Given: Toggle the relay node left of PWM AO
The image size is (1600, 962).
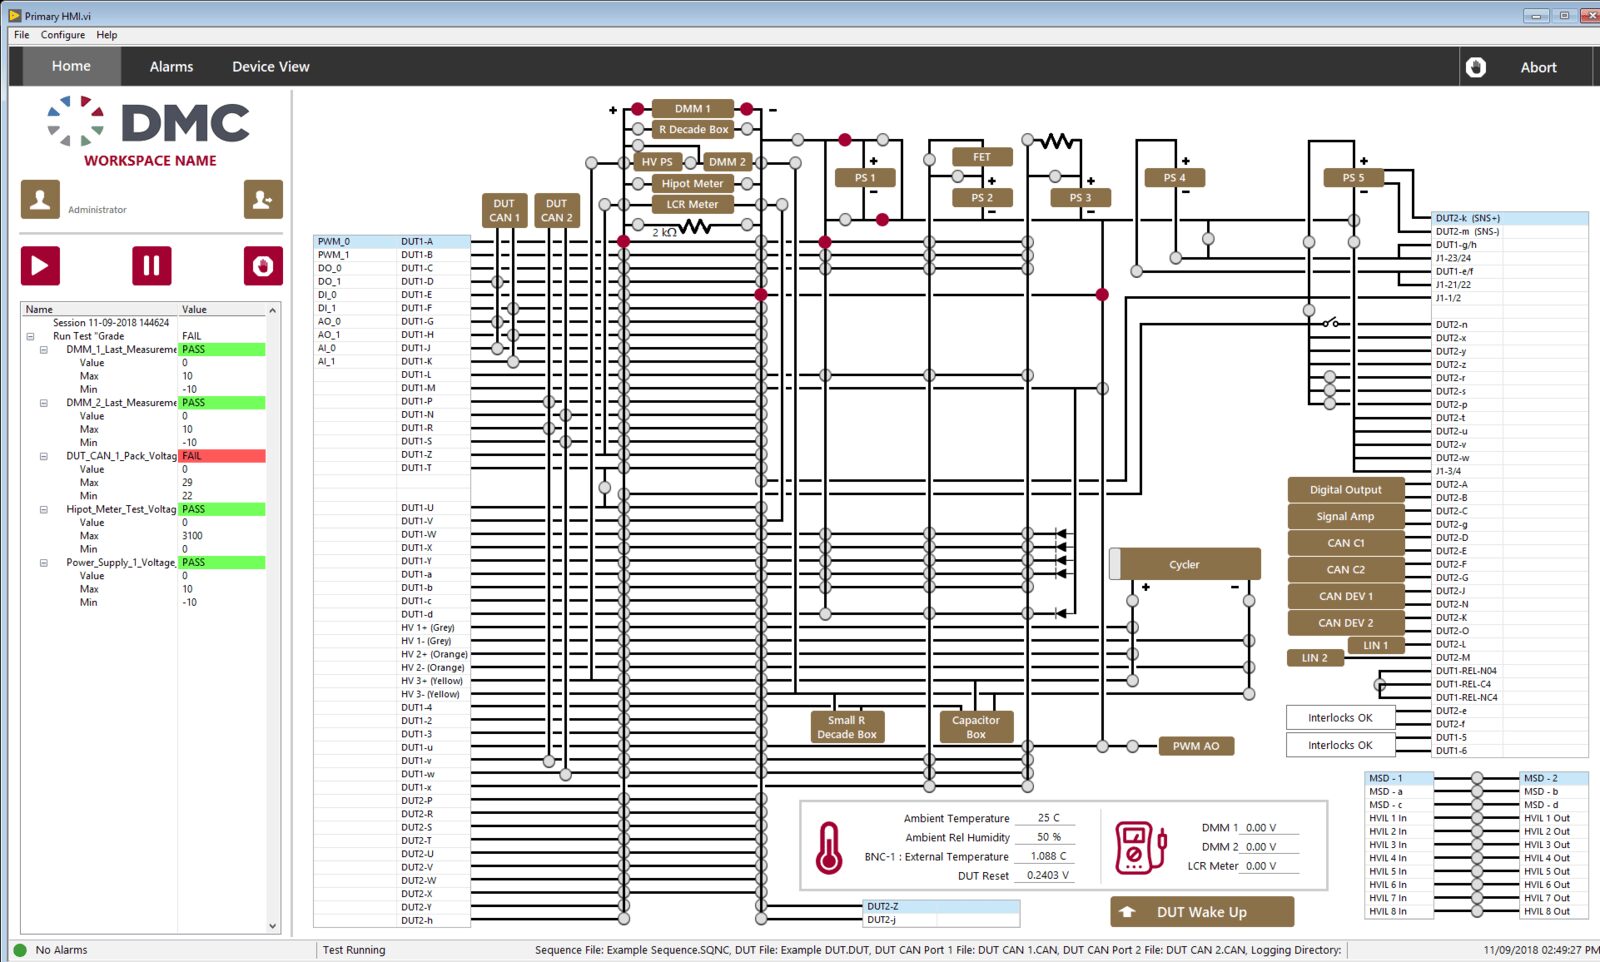Looking at the screenshot, I should 1132,746.
